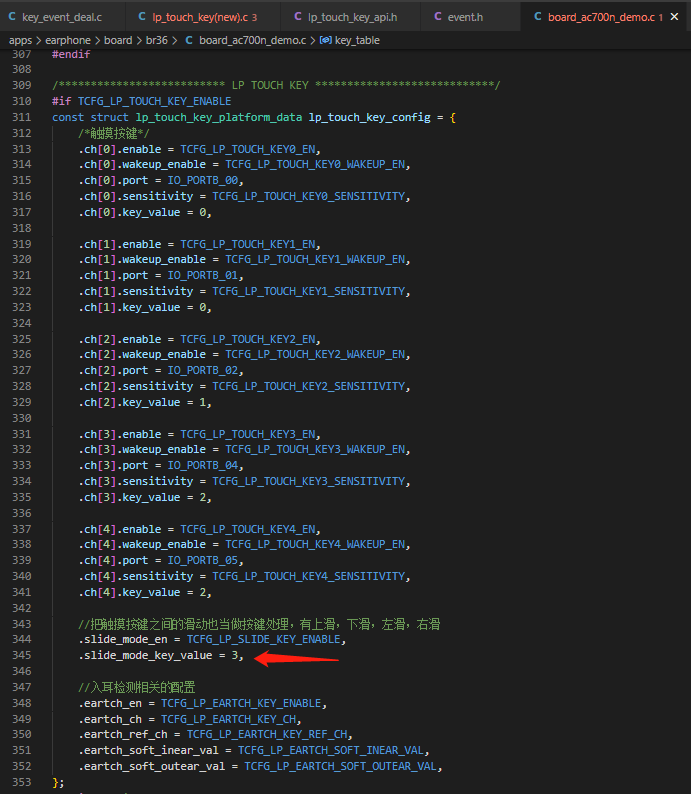
Task: Open the lp_touch_key(new).c tab
Action: click(202, 17)
